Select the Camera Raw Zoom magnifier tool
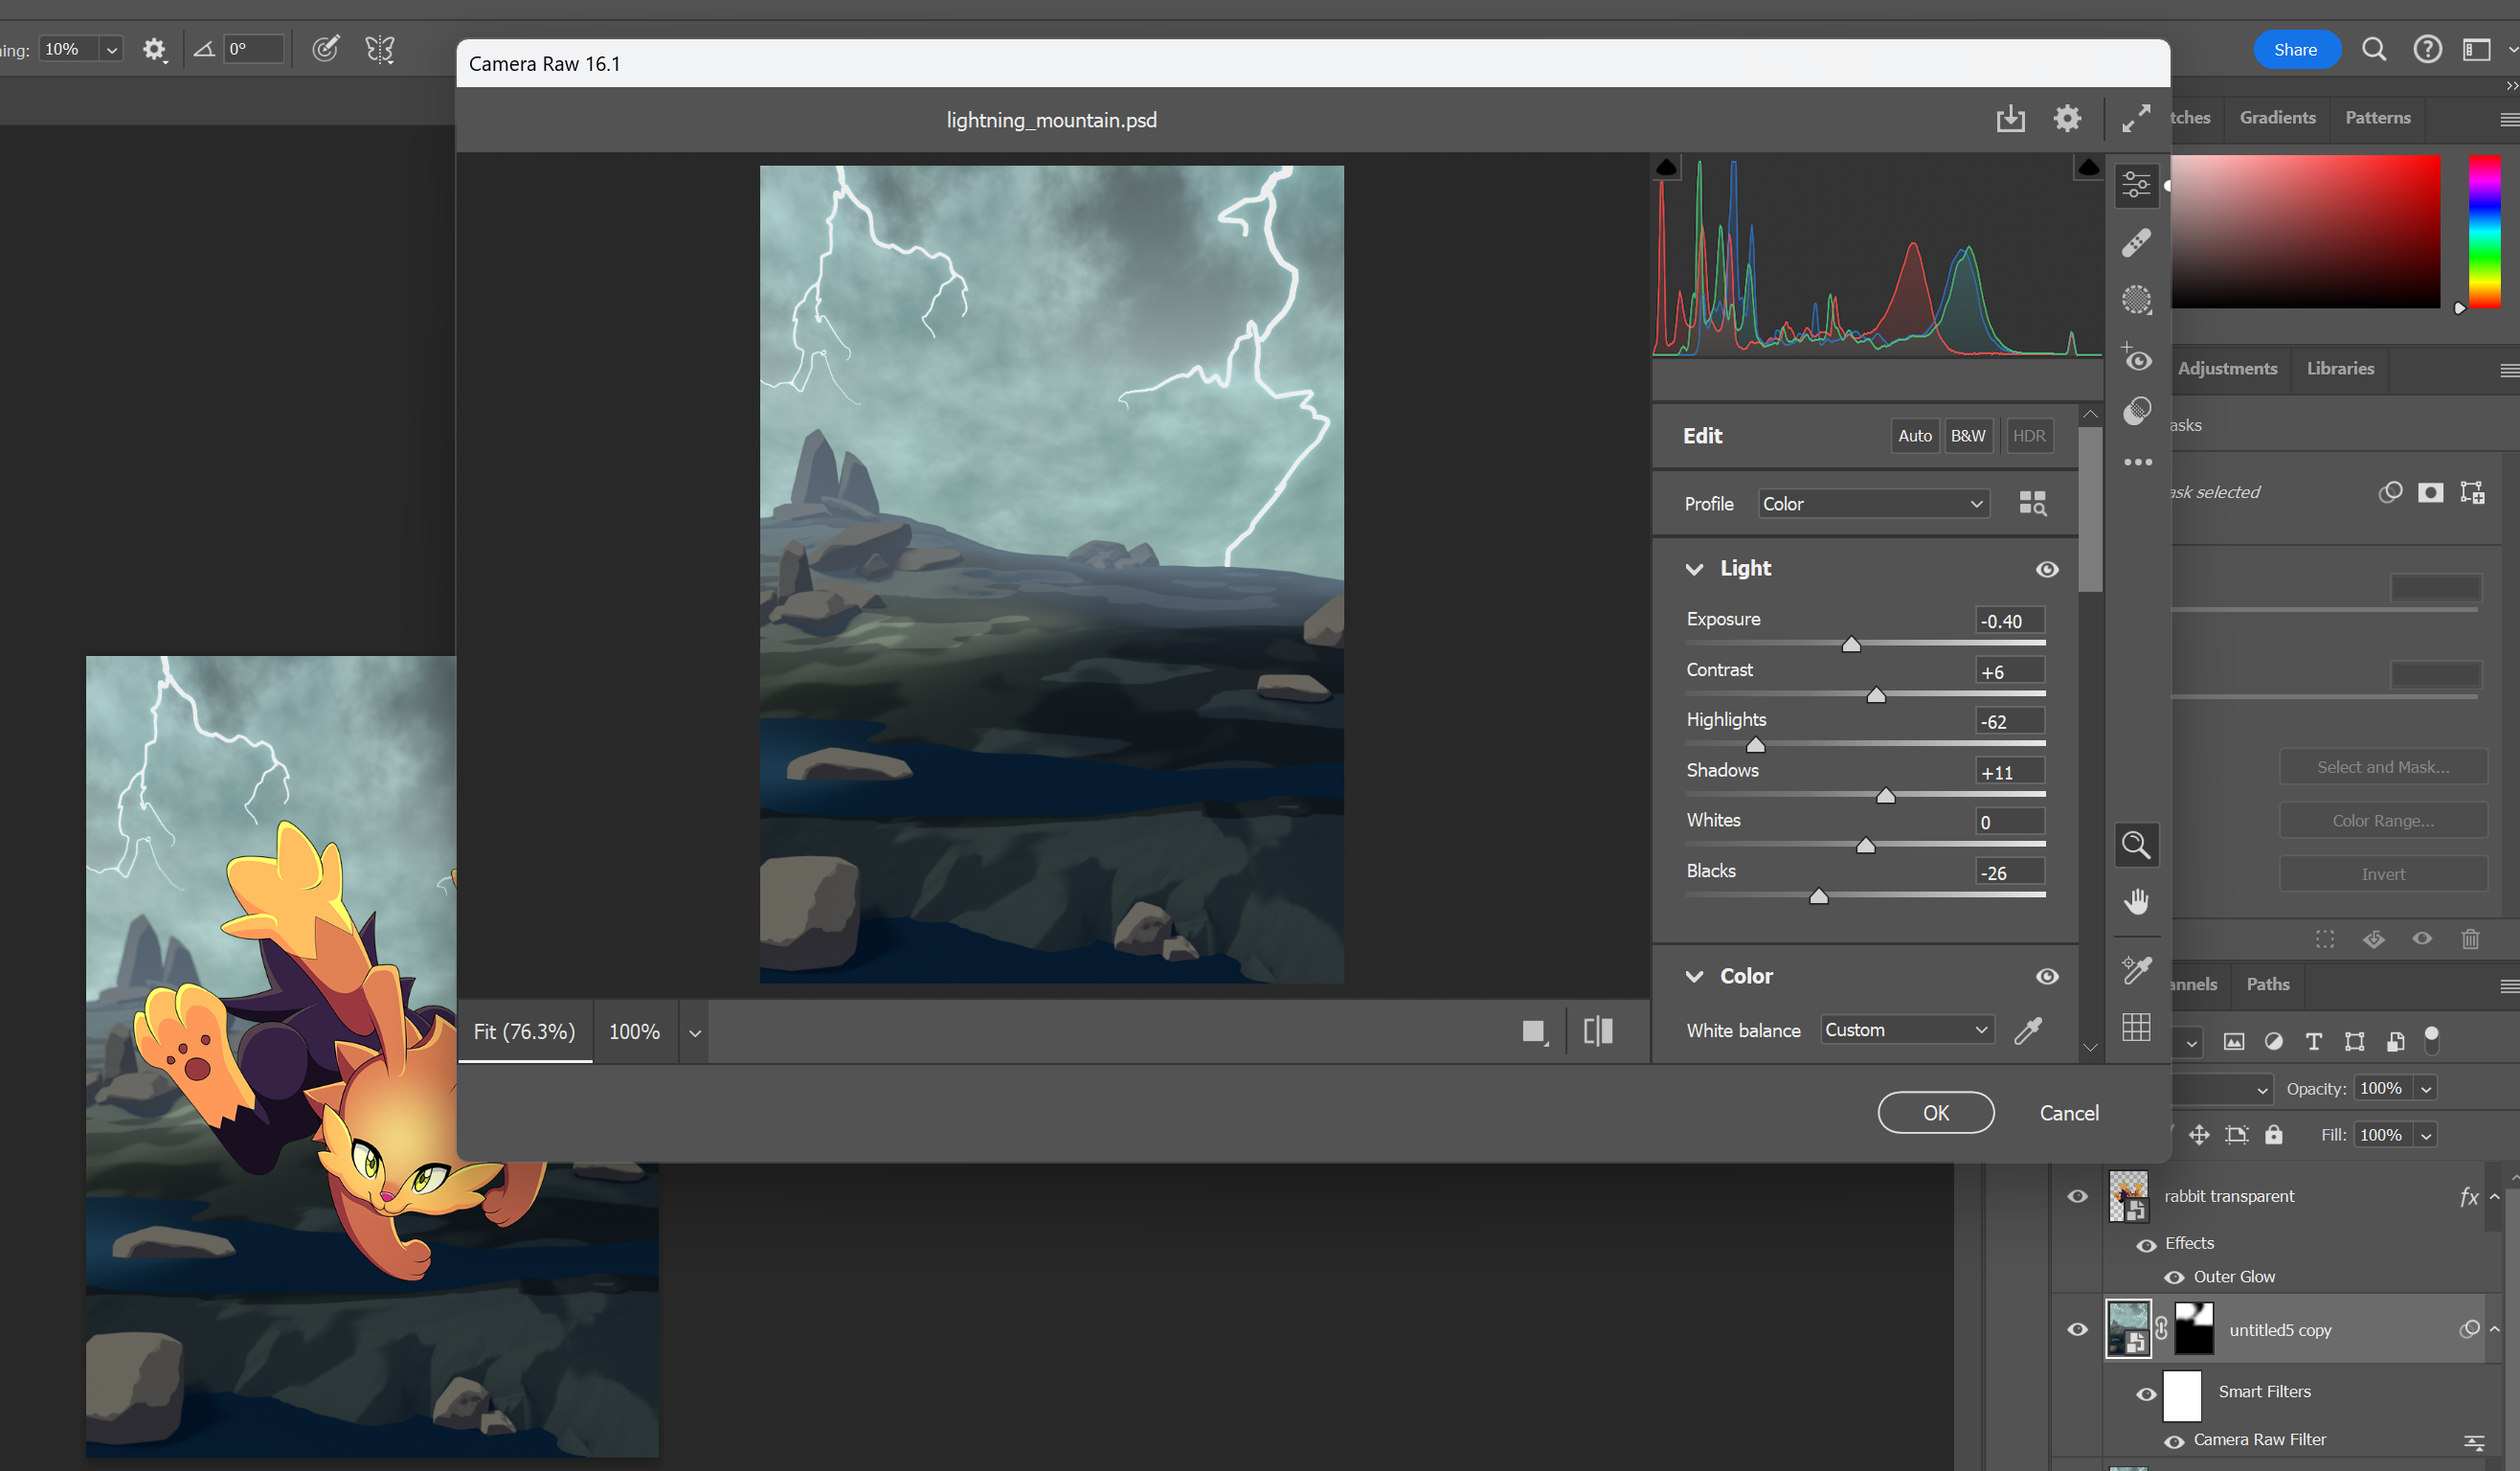 click(2136, 845)
